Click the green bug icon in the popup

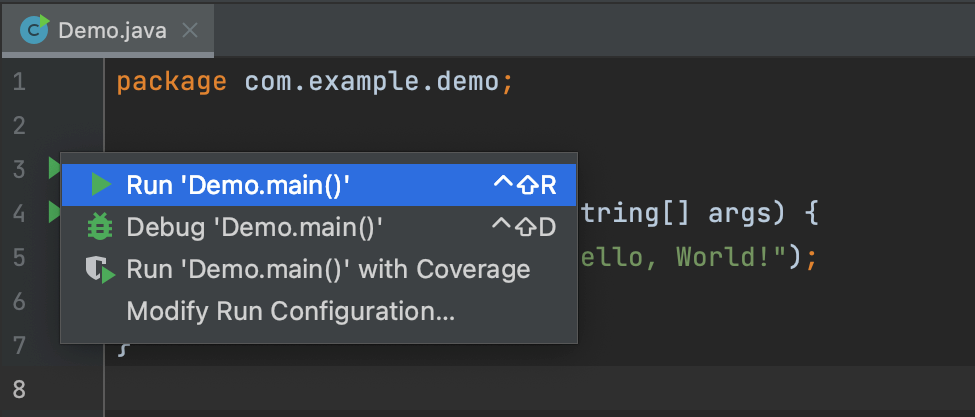(x=100, y=227)
